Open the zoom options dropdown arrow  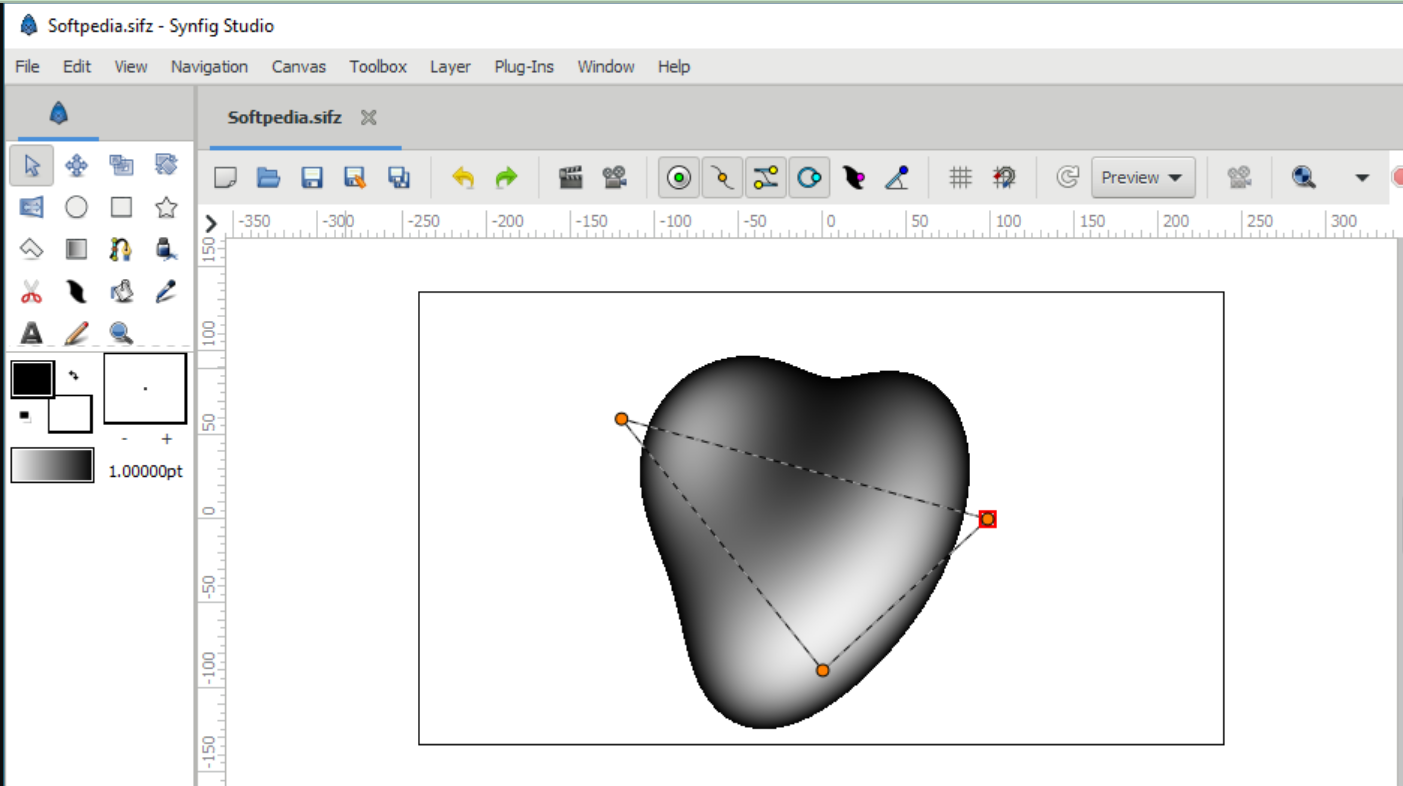(1362, 177)
